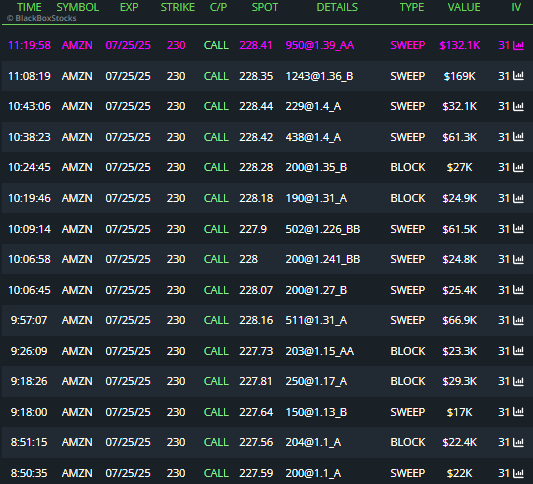The height and width of the screenshot is (484, 533).
Task: Click details 511@1.31_A
Action: click(316, 320)
